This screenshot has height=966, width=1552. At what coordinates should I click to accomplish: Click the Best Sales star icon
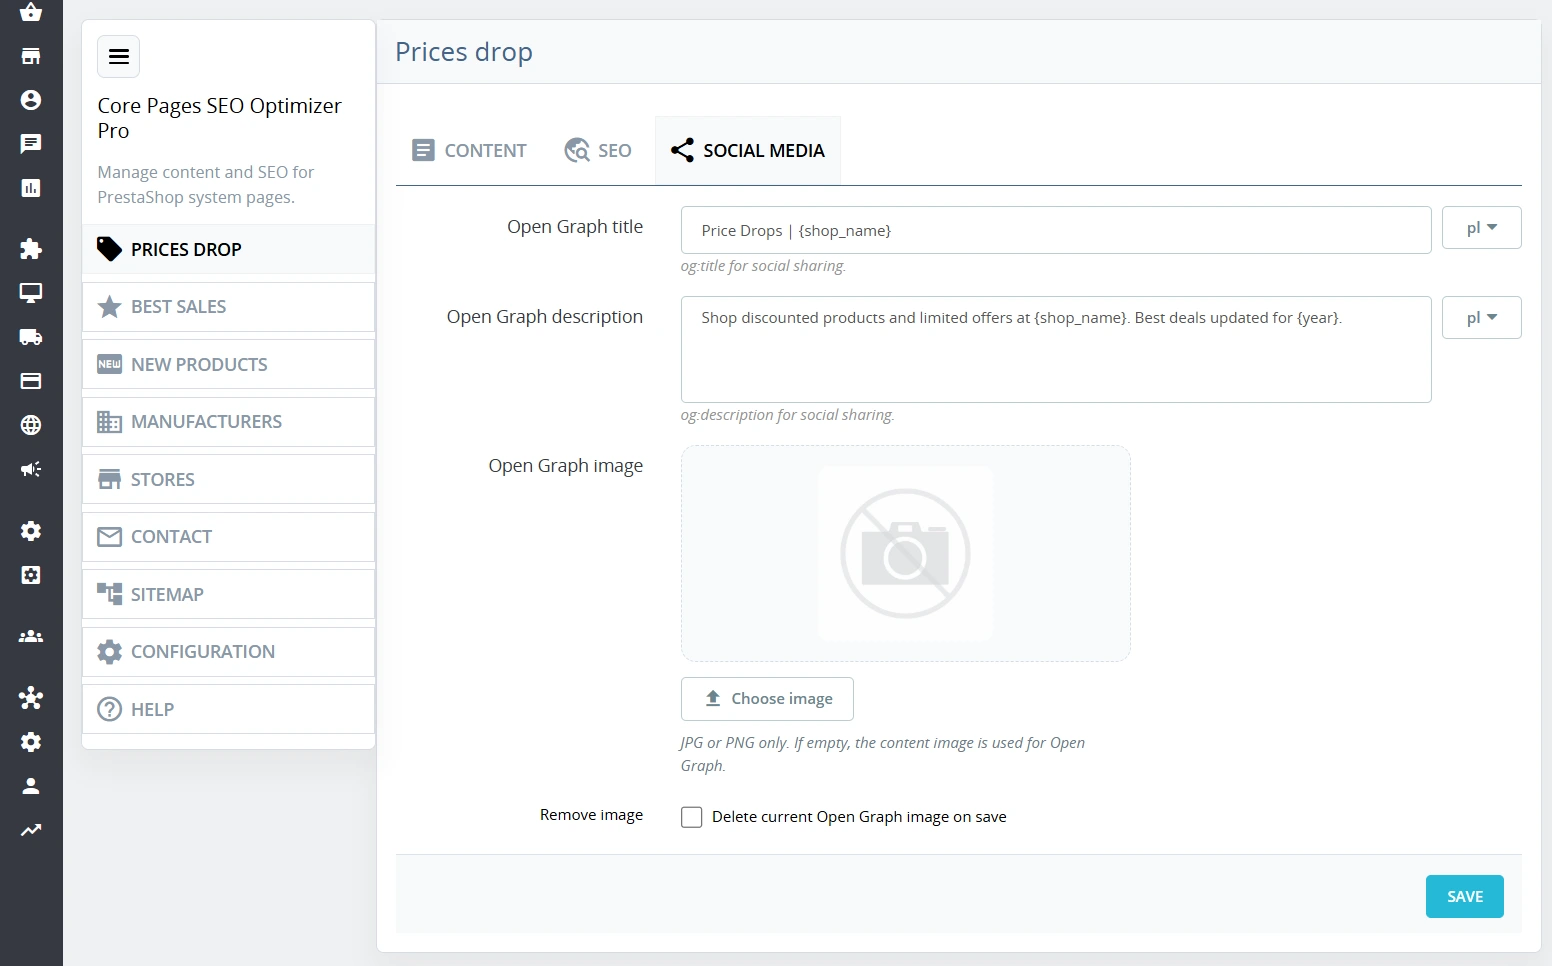click(109, 307)
